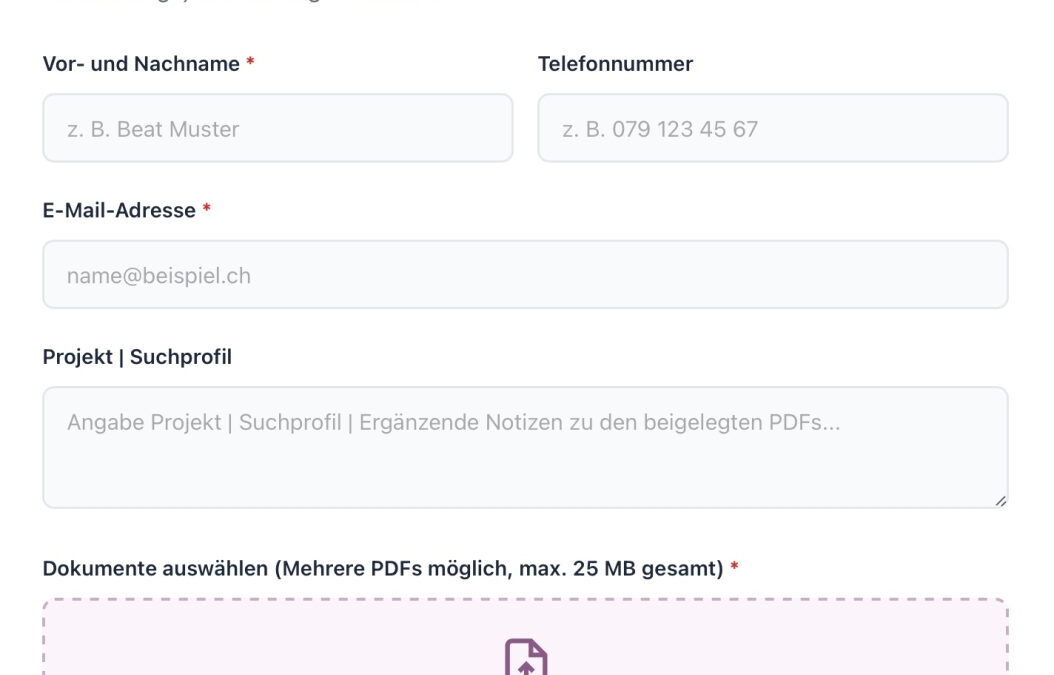The width and height of the screenshot is (1054, 675).
Task: Click the file upload icon in dropzone
Action: point(526,658)
